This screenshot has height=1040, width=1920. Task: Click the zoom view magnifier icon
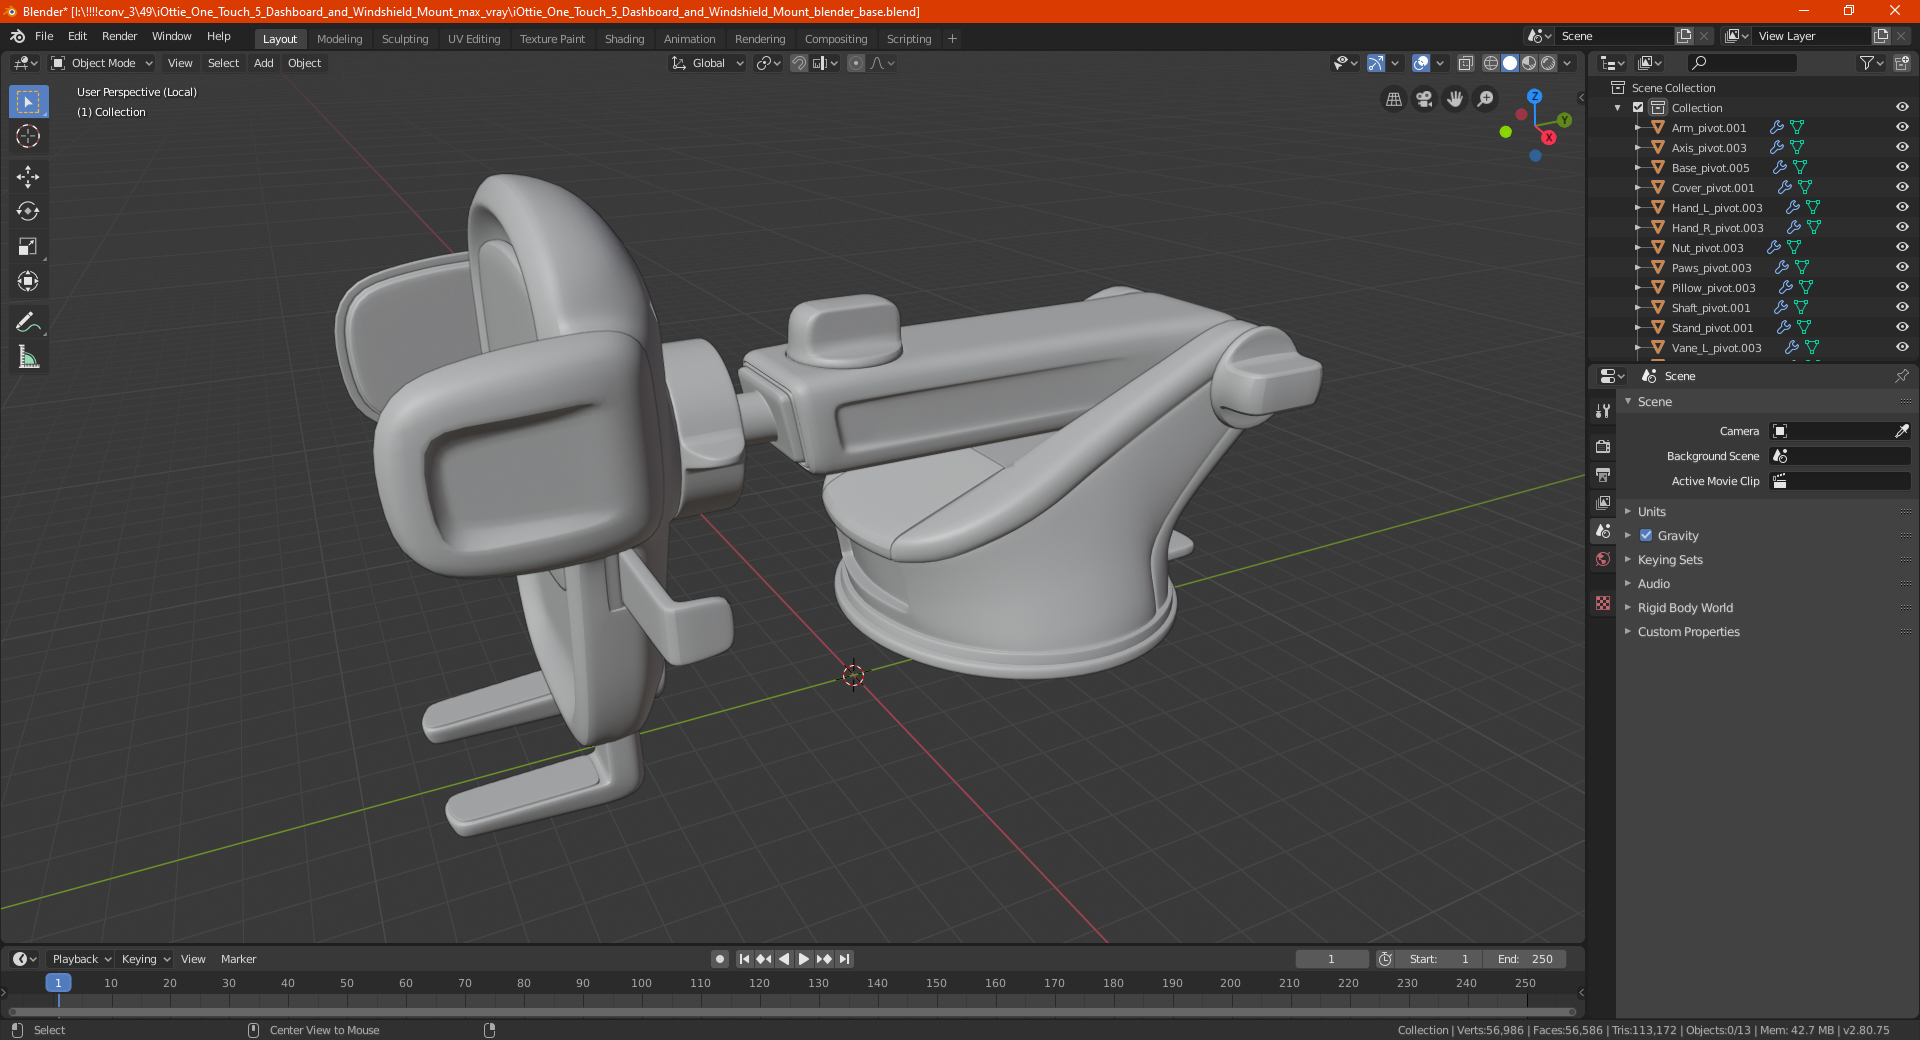1486,99
